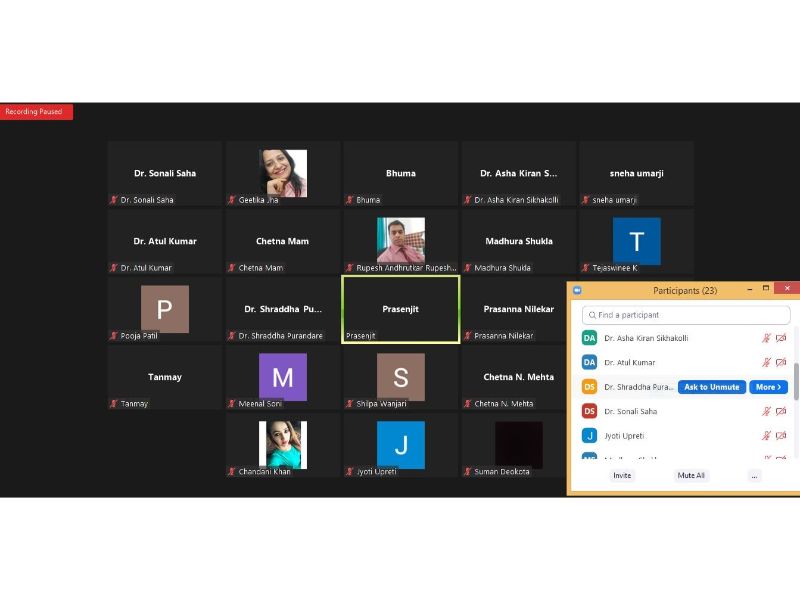Click the Dr. Atul Kumar video tile
Viewport: 800px width, 600px height.
165,241
